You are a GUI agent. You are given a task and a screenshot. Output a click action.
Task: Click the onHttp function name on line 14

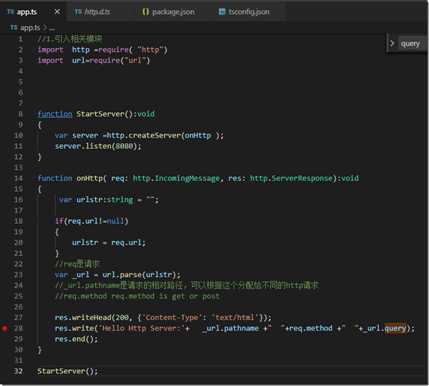point(90,178)
